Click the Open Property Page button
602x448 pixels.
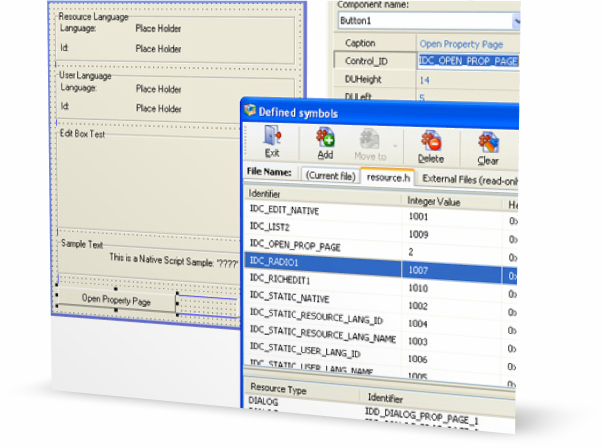pyautogui.click(x=116, y=300)
